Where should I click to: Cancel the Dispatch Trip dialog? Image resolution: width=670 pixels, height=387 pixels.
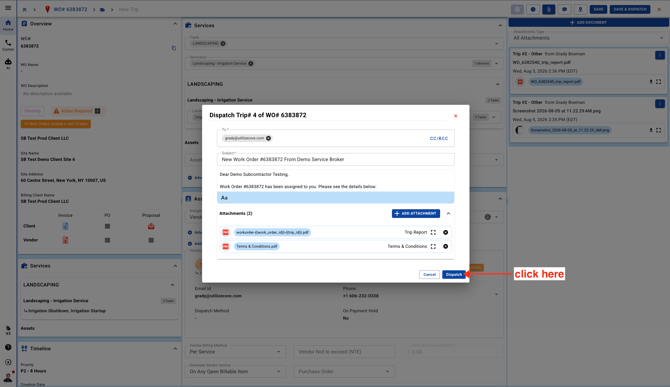point(429,274)
